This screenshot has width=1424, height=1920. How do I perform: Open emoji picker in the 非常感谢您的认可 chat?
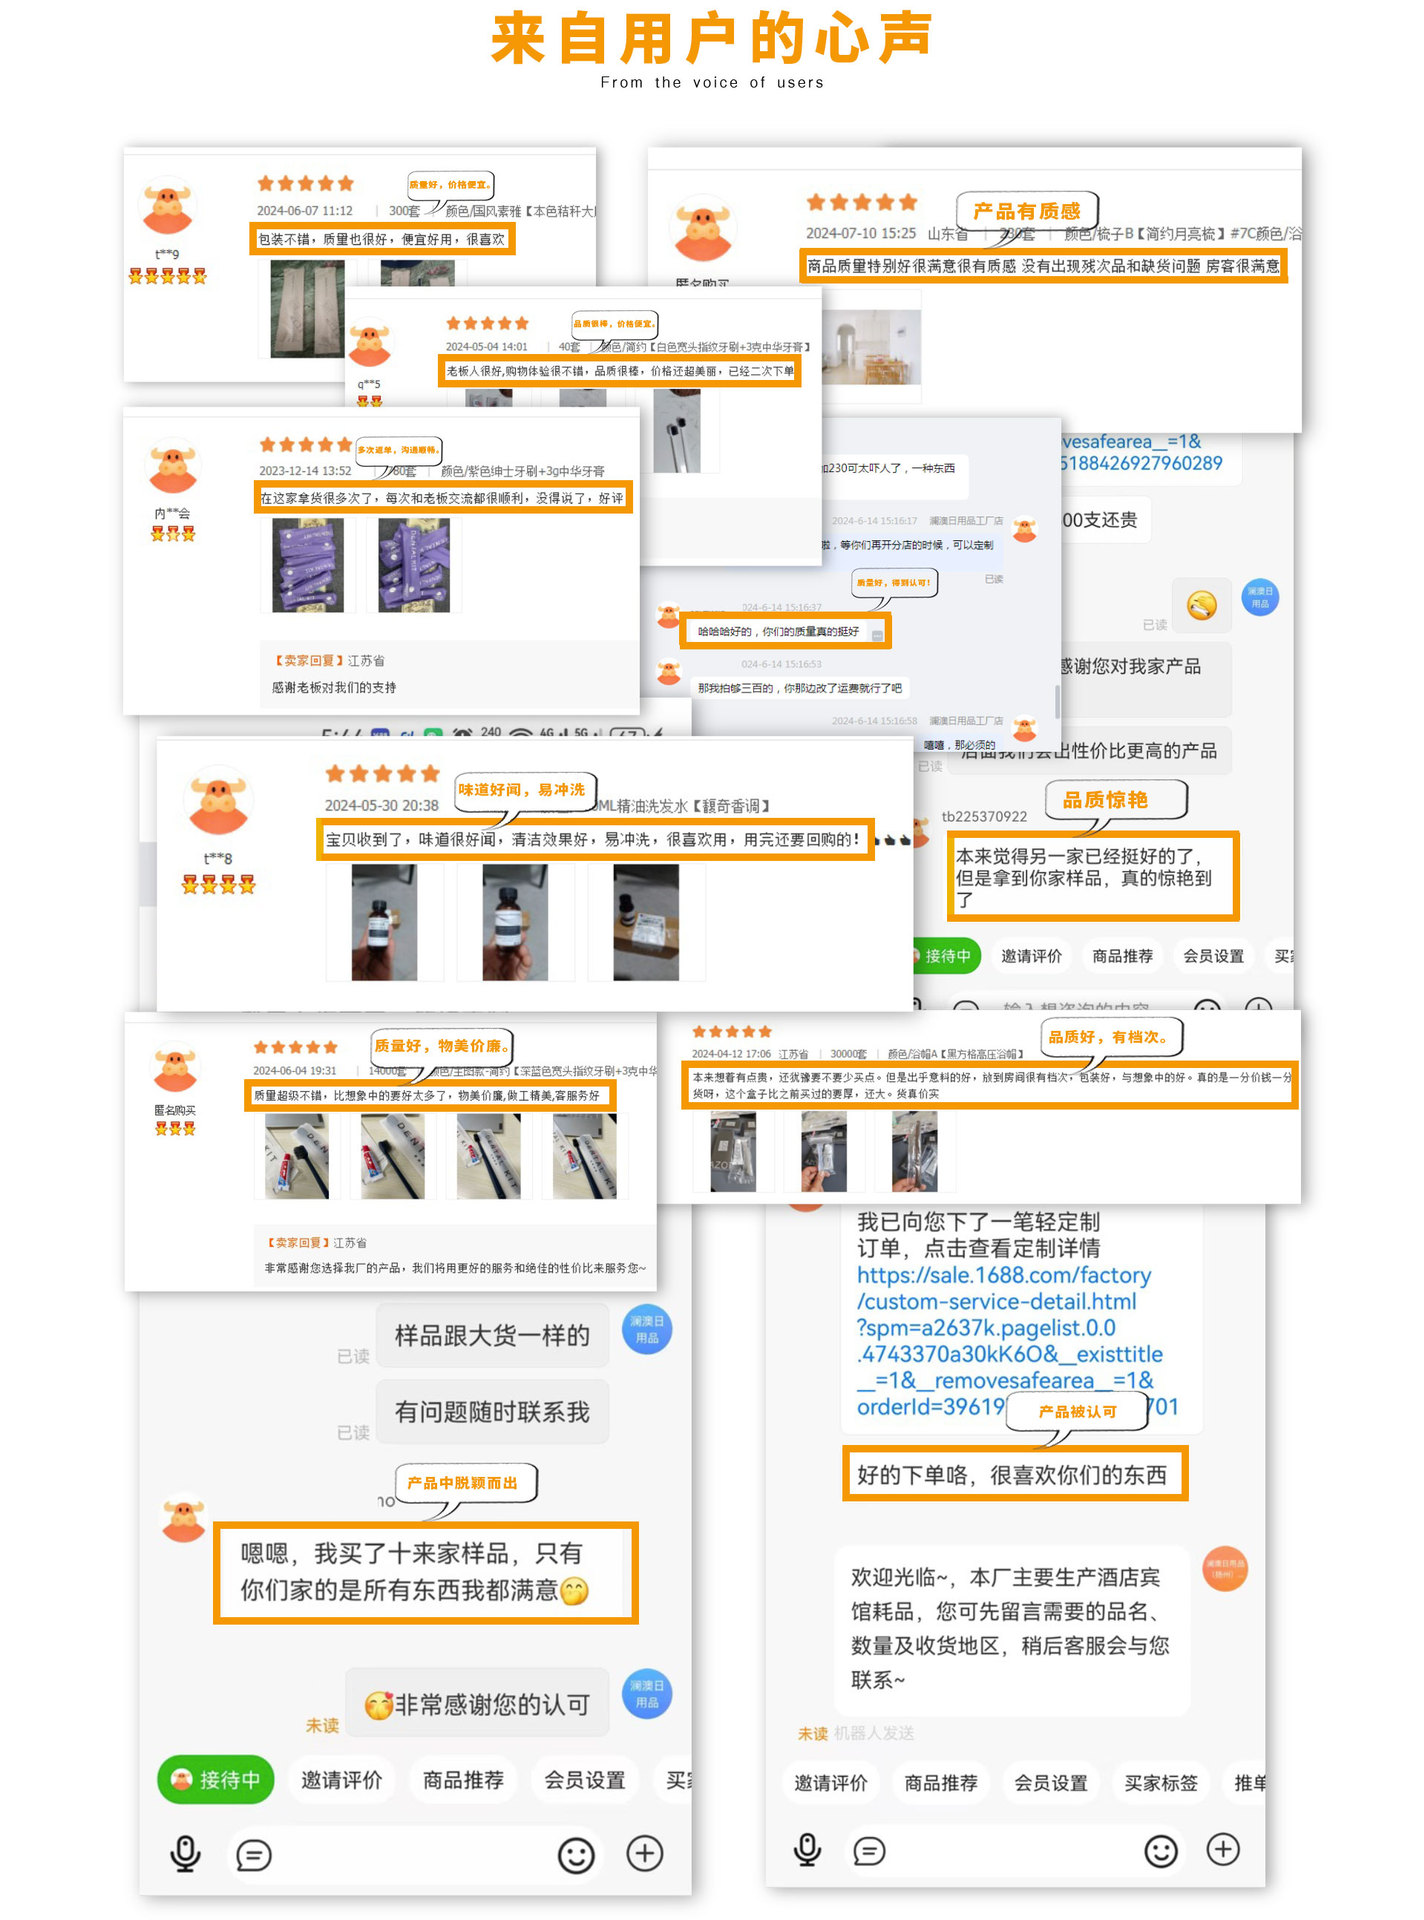pos(576,1856)
